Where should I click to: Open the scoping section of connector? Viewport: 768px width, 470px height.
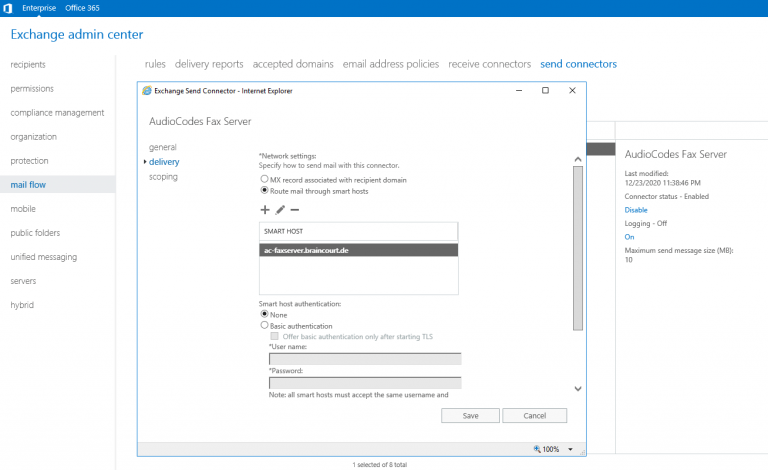pyautogui.click(x=163, y=176)
